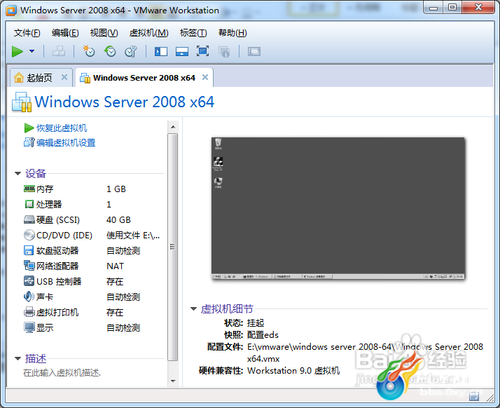
Task: Click the 挂起 status value
Action: pyautogui.click(x=256, y=323)
